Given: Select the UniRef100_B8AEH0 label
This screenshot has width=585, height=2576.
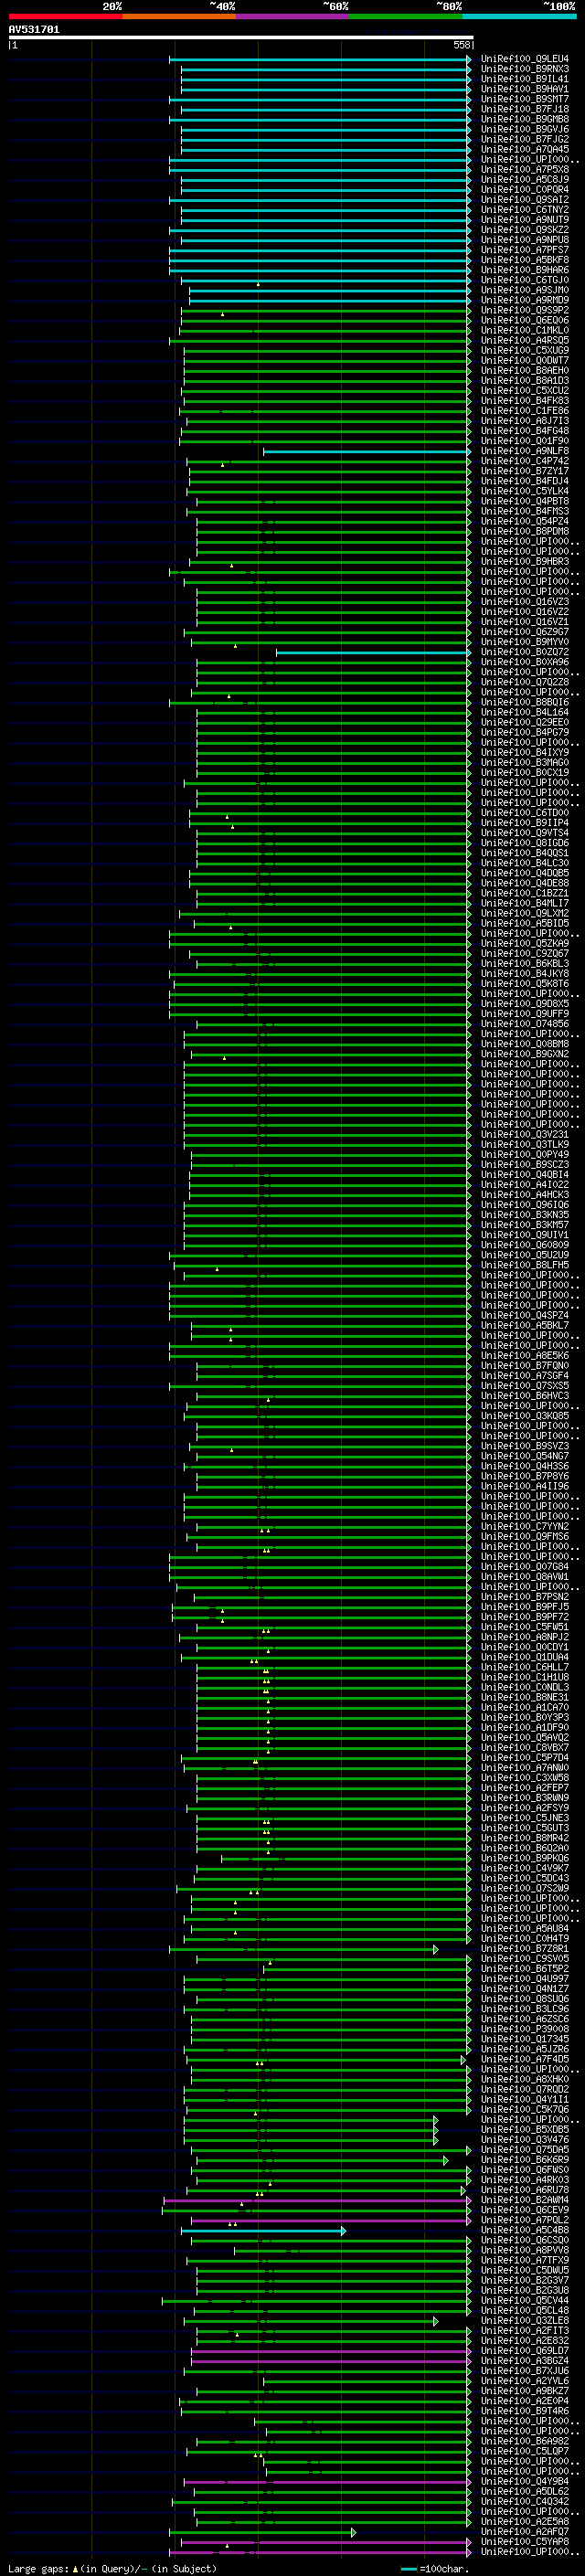Looking at the screenshot, I should 525,370.
